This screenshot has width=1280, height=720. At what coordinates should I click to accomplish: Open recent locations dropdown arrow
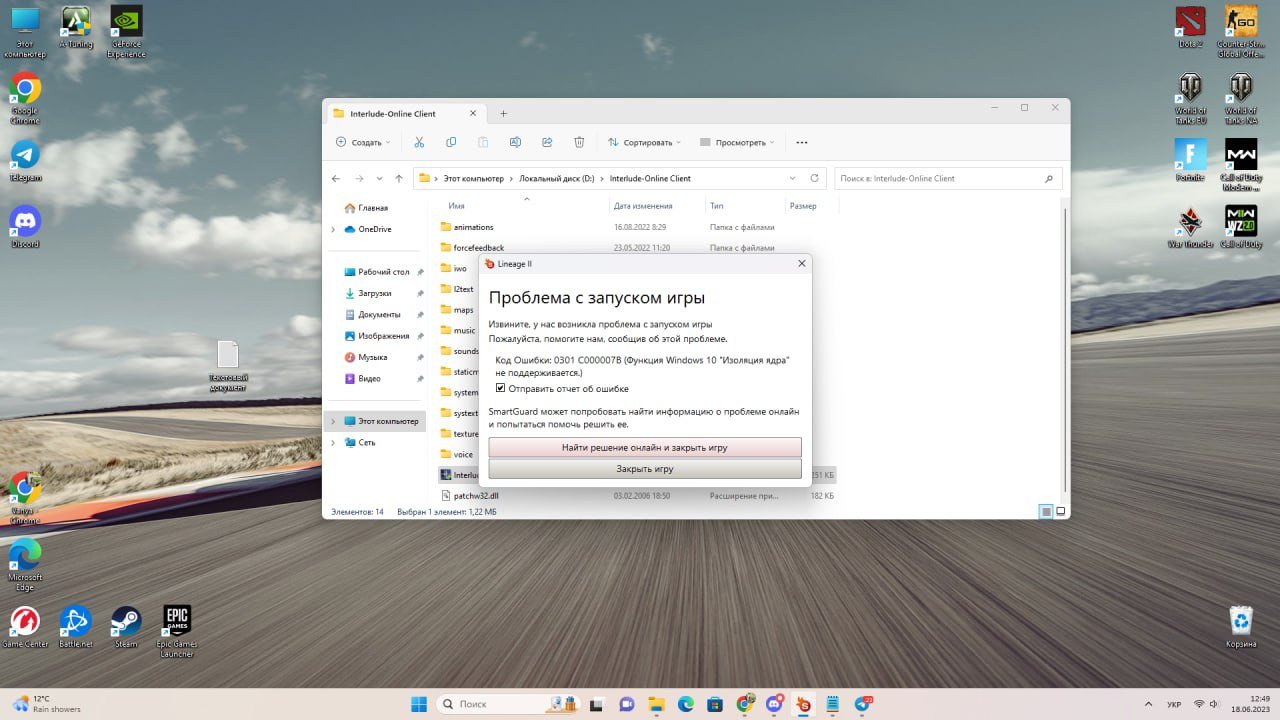tap(379, 178)
